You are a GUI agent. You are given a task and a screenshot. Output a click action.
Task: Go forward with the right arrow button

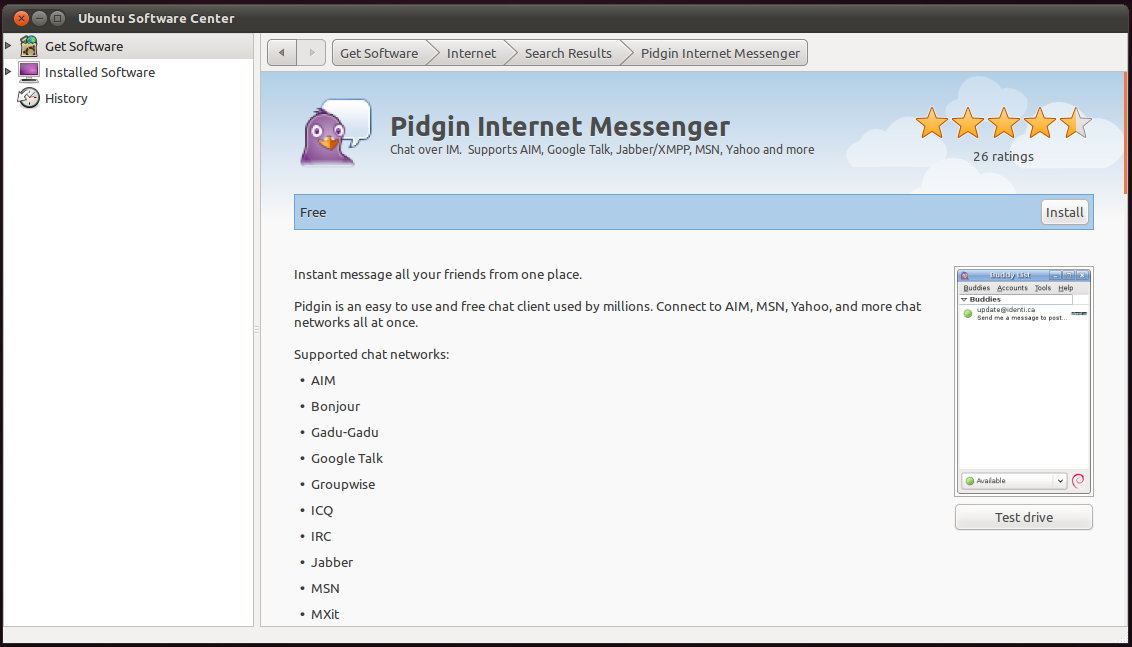pyautogui.click(x=311, y=53)
